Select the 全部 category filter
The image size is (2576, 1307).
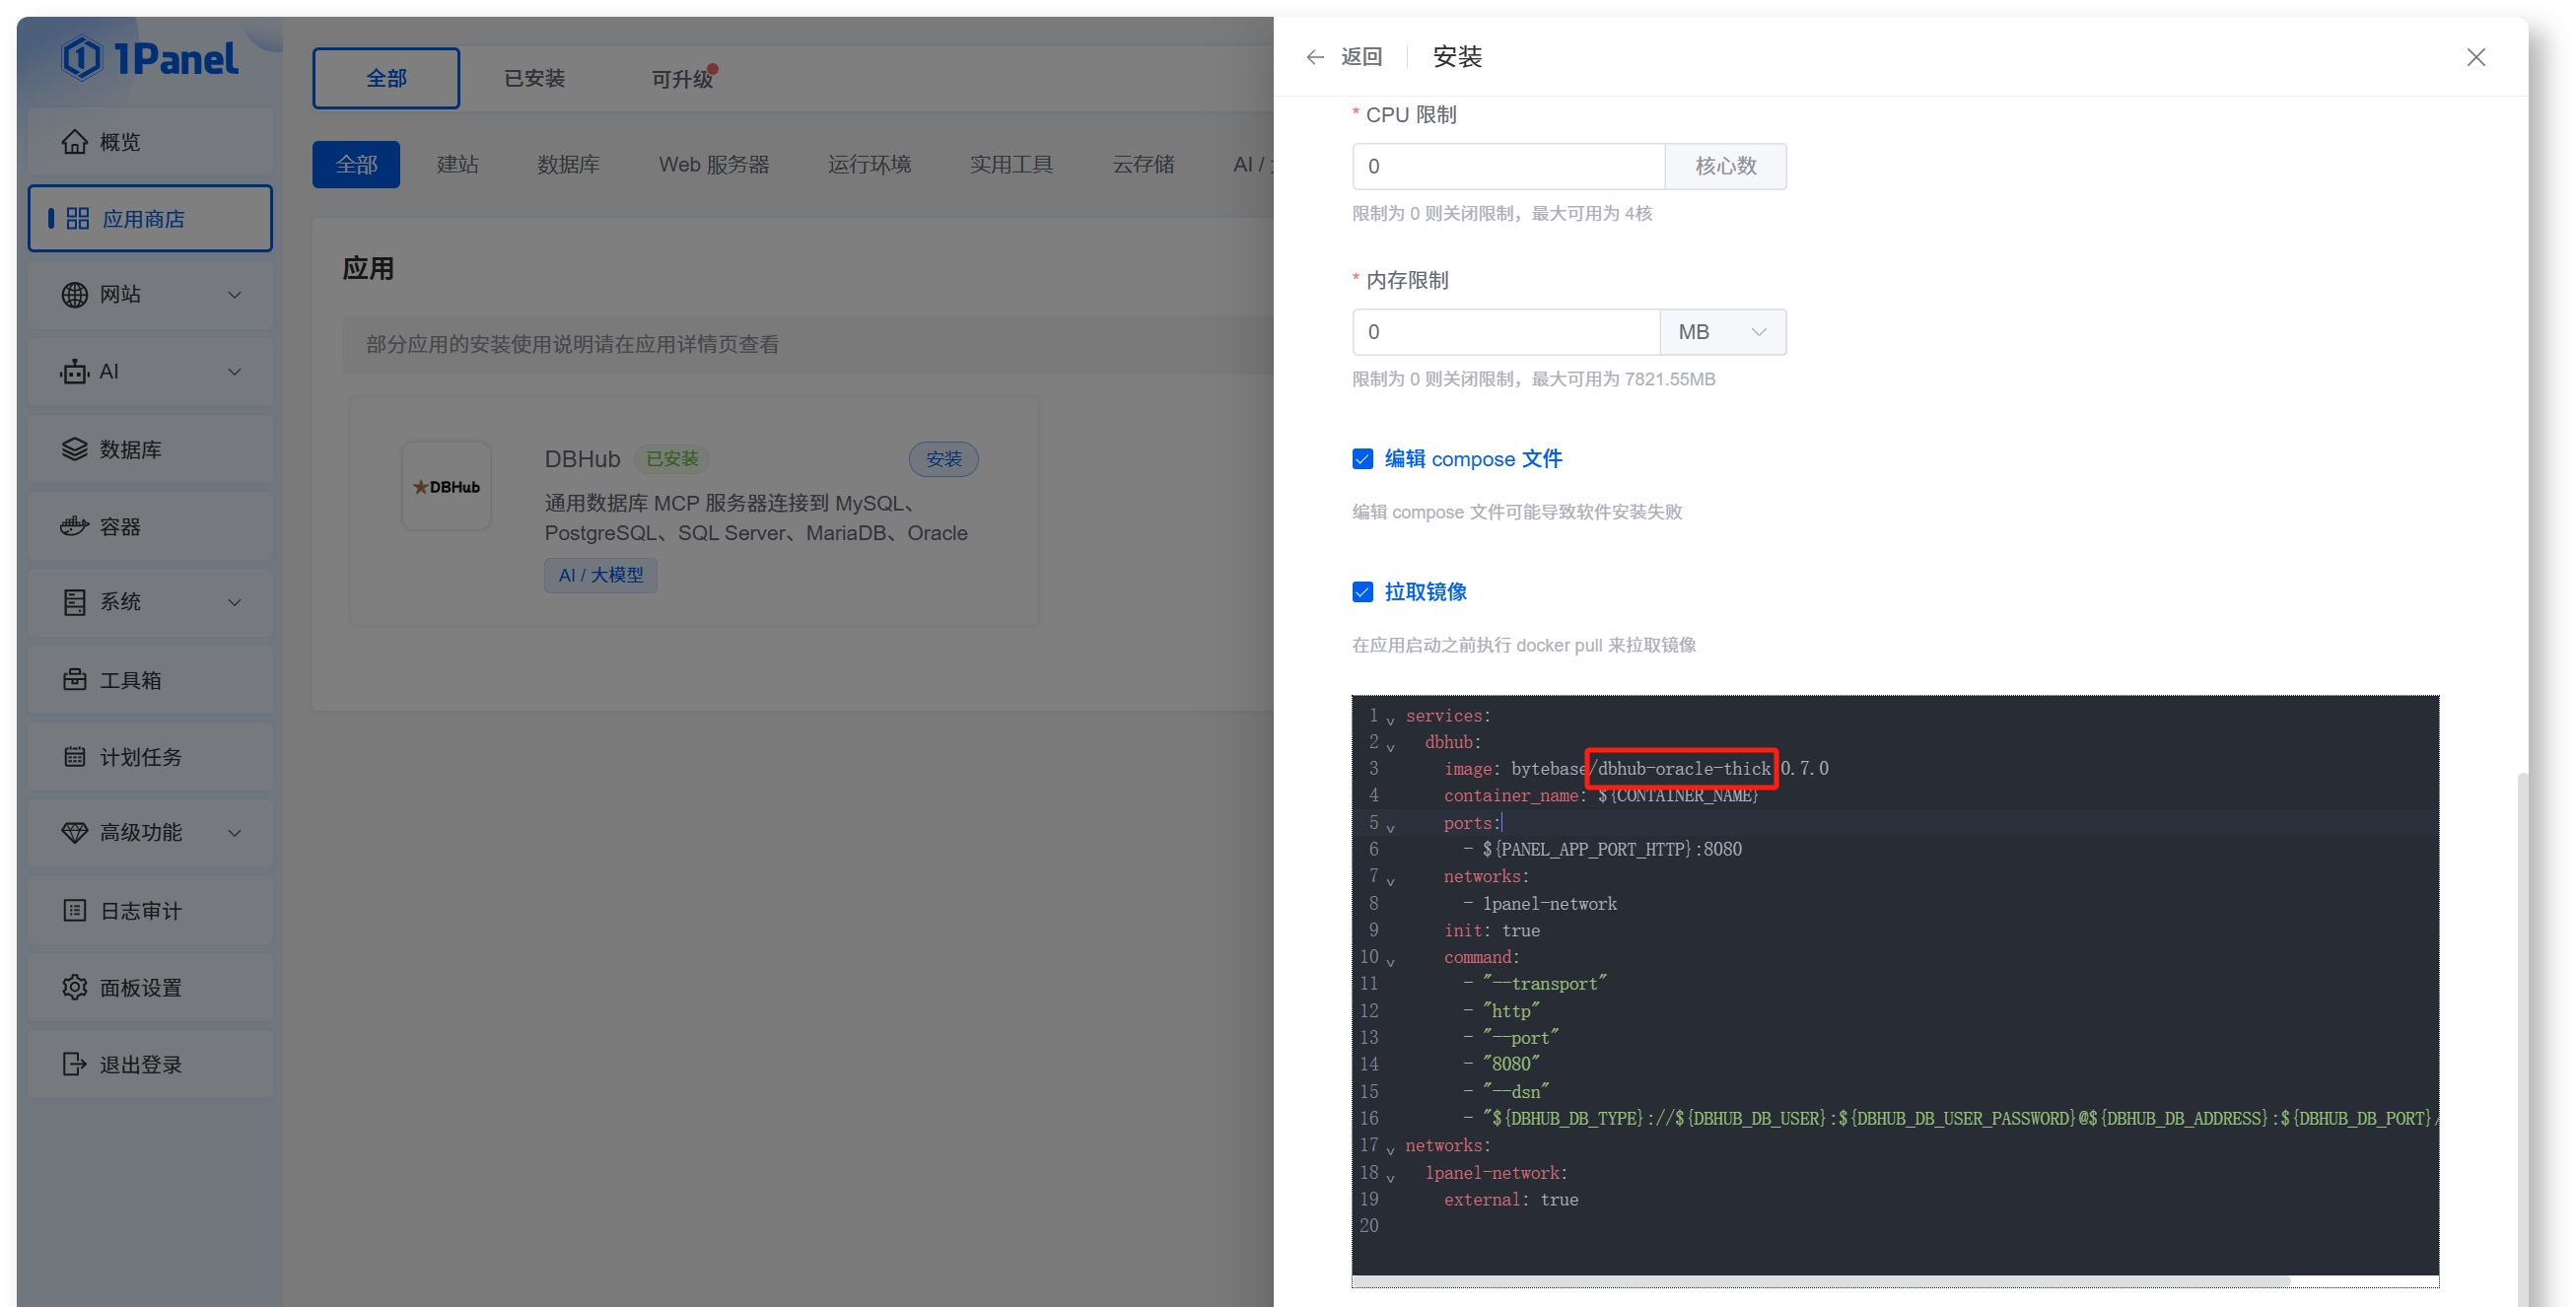(356, 164)
